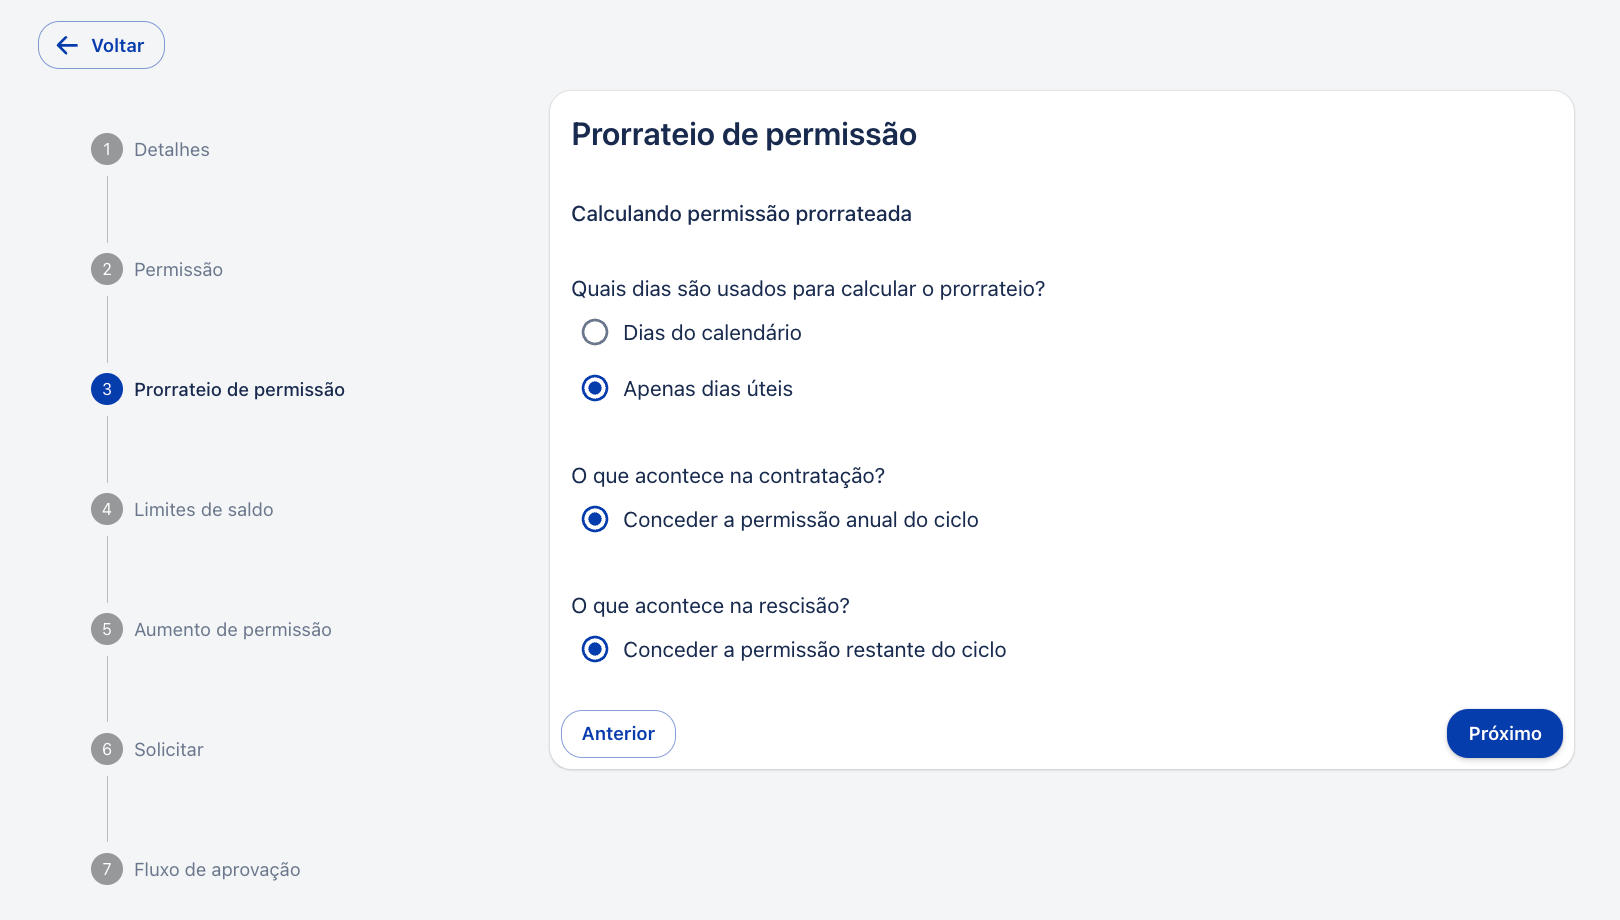The width and height of the screenshot is (1620, 920).
Task: Select the Apenas dias úteis radio option
Action: click(x=595, y=388)
